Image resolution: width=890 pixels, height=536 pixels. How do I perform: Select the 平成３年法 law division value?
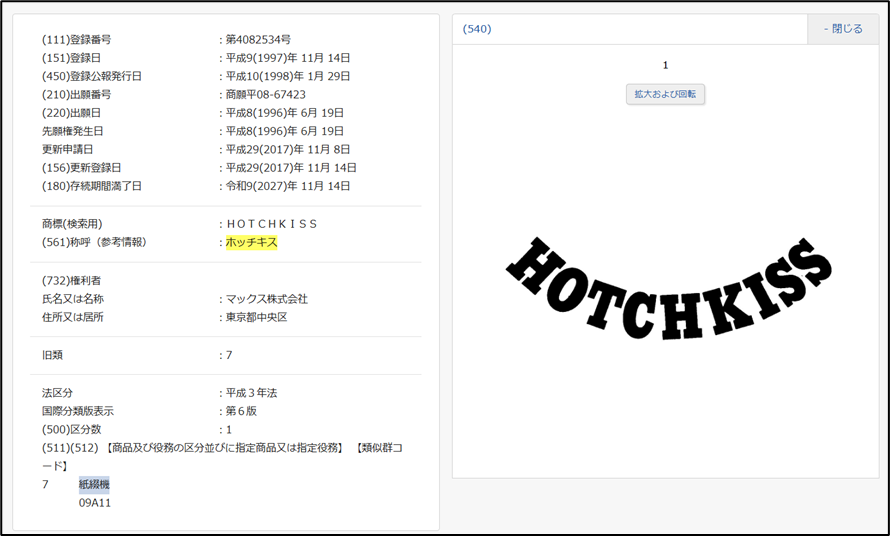[251, 393]
